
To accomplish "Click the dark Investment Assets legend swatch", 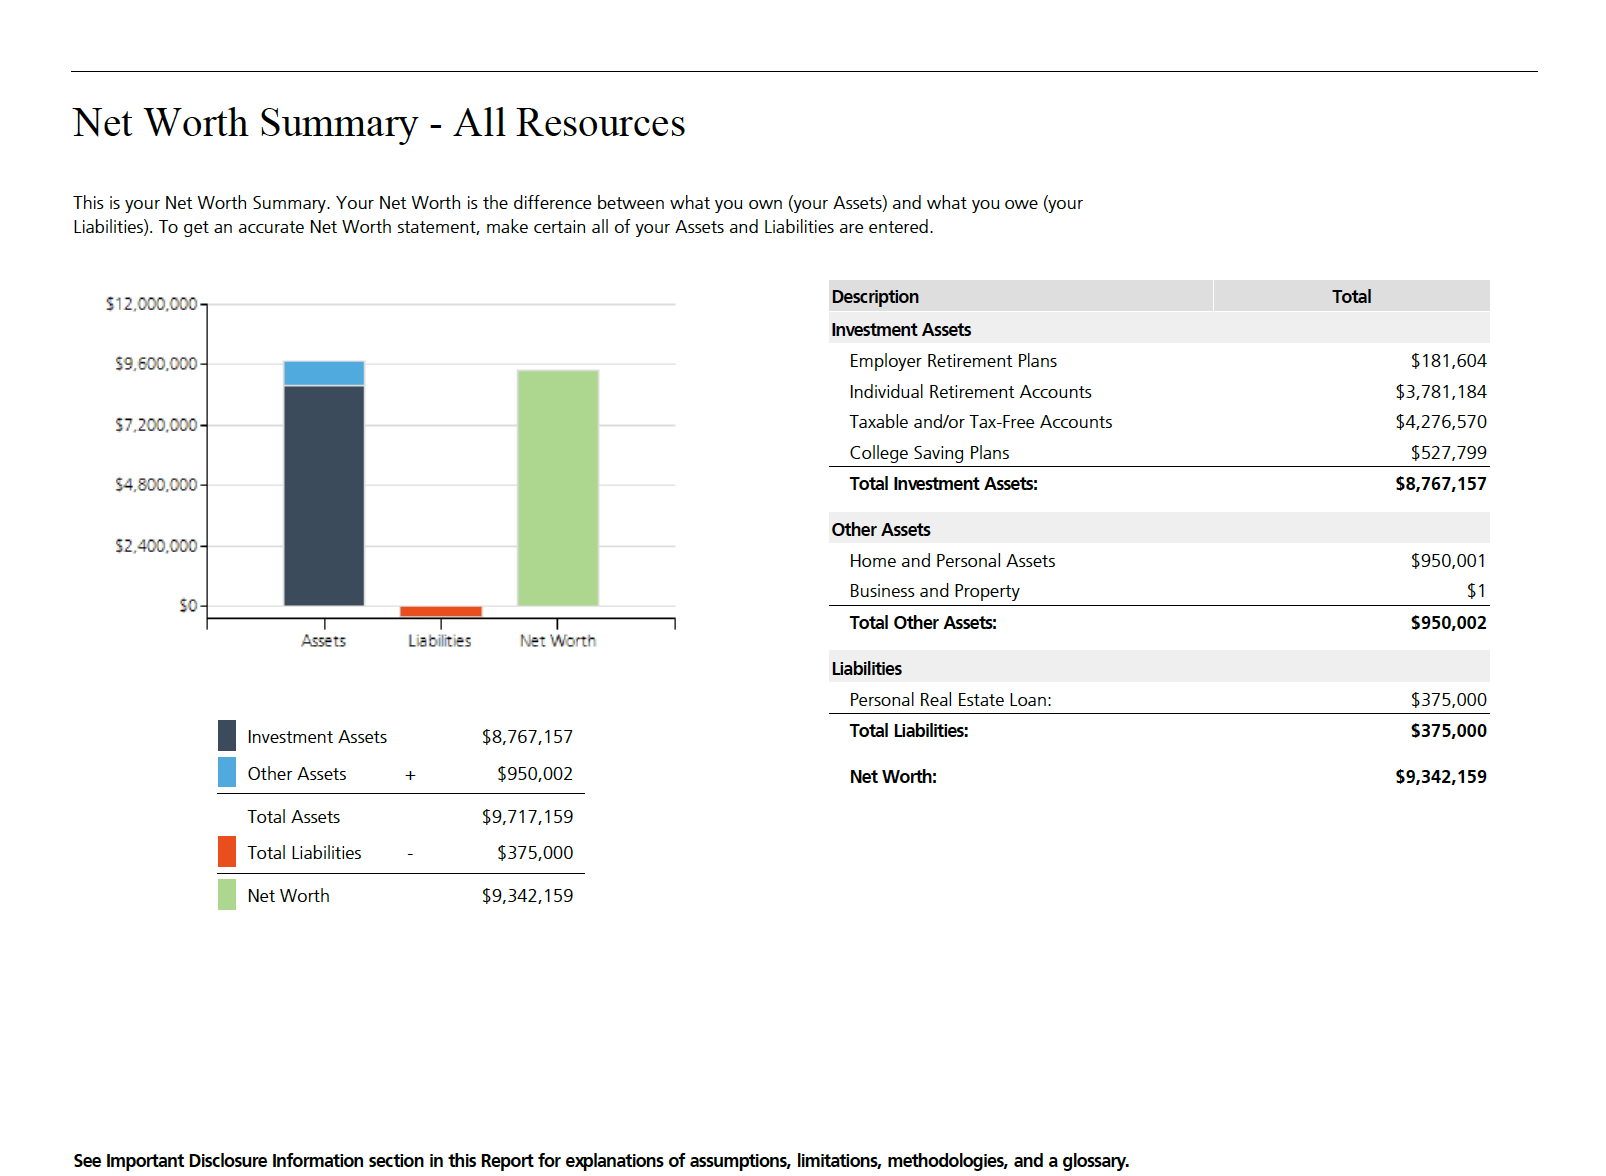I will pyautogui.click(x=227, y=736).
